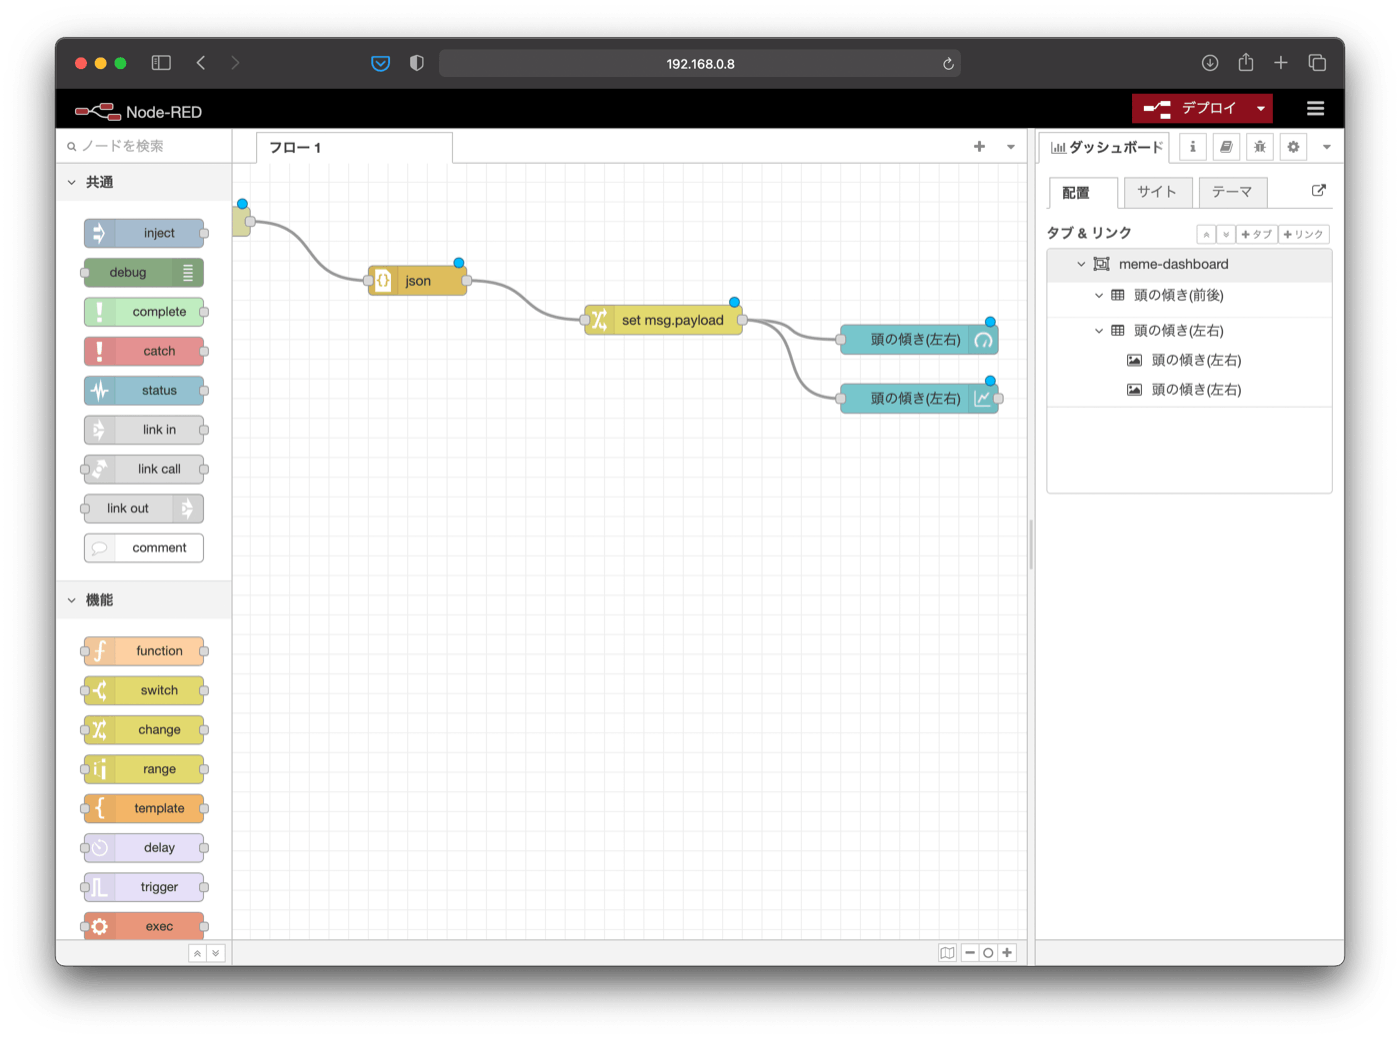Select the exec node in palette
This screenshot has width=1400, height=1039.
144,926
